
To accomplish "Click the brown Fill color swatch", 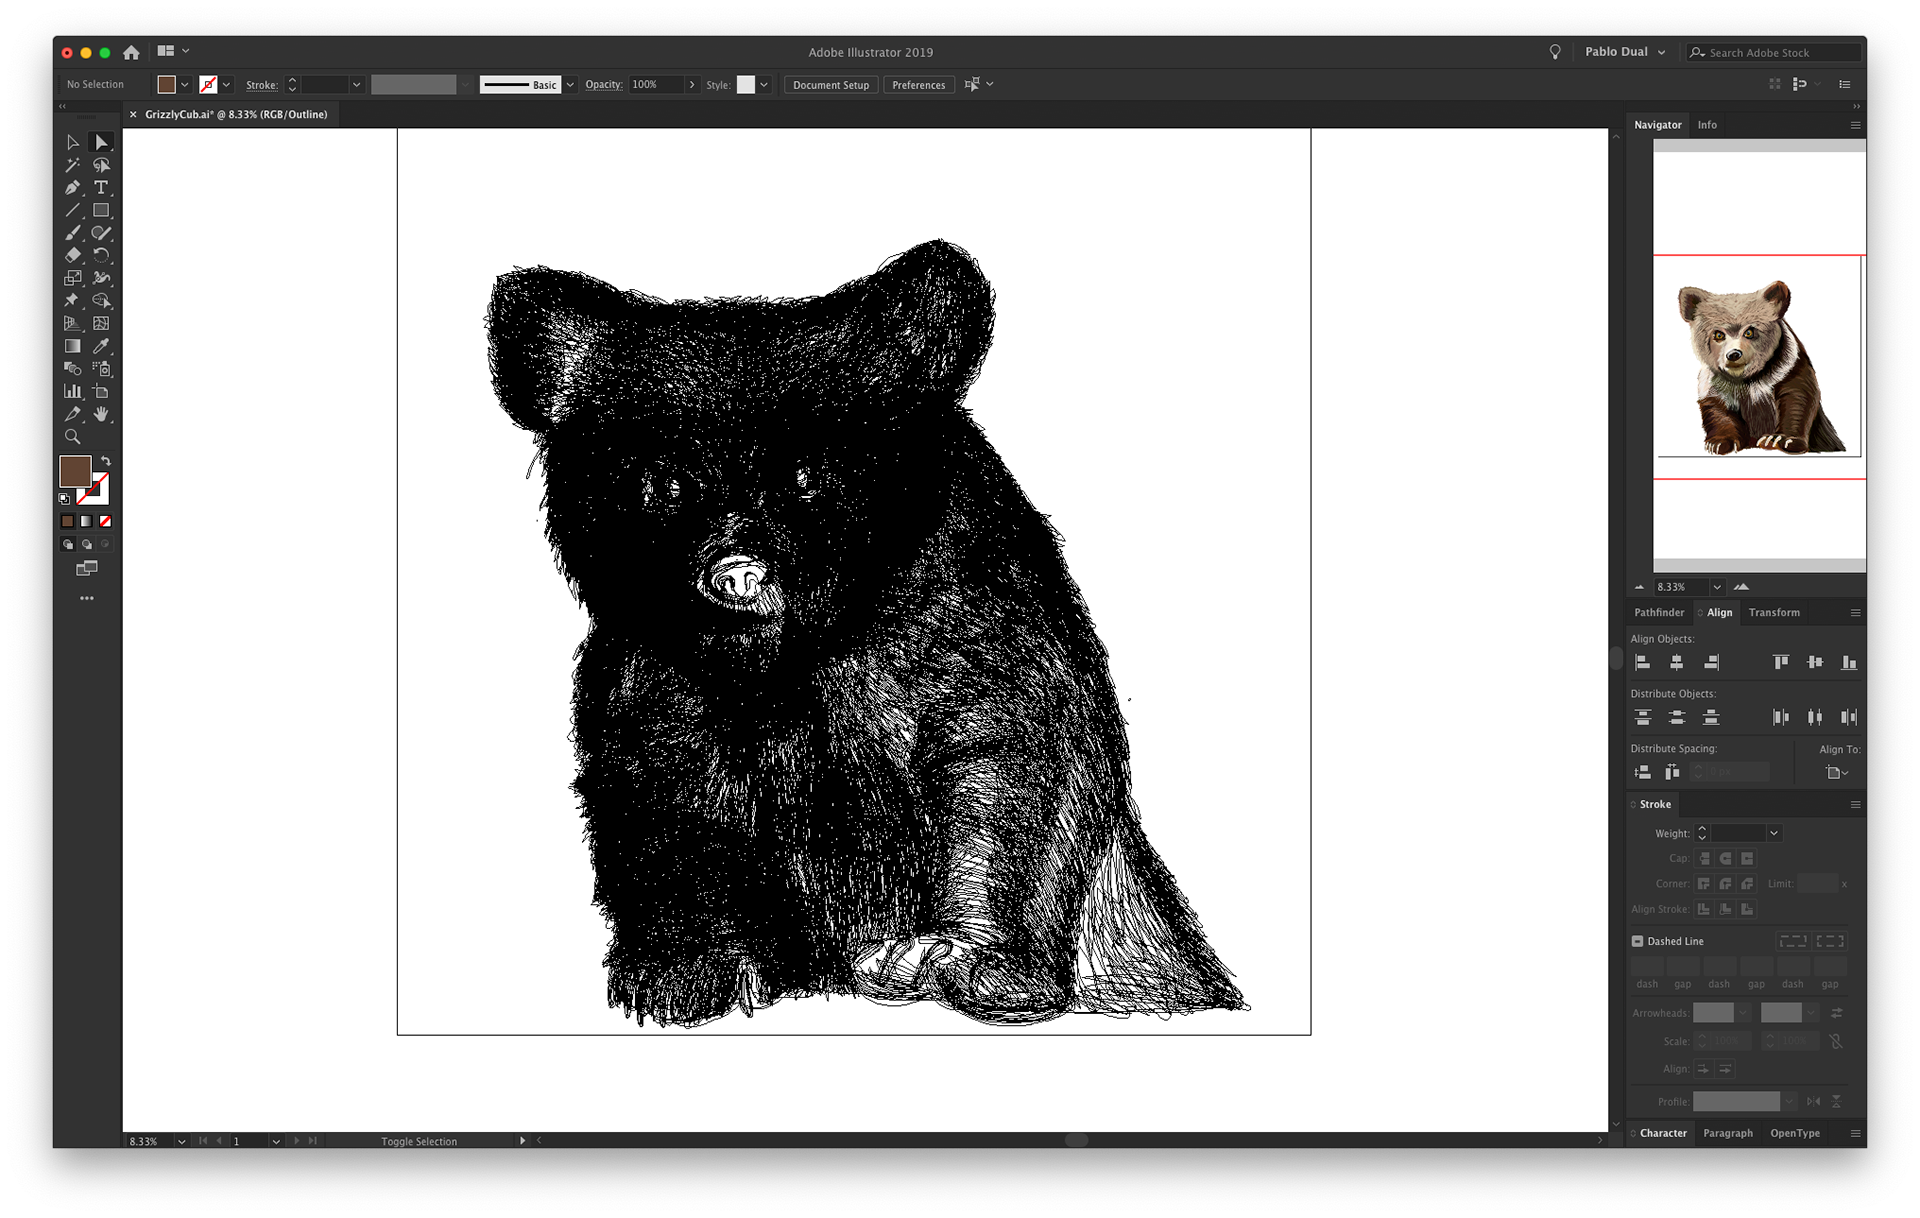I will coord(75,471).
